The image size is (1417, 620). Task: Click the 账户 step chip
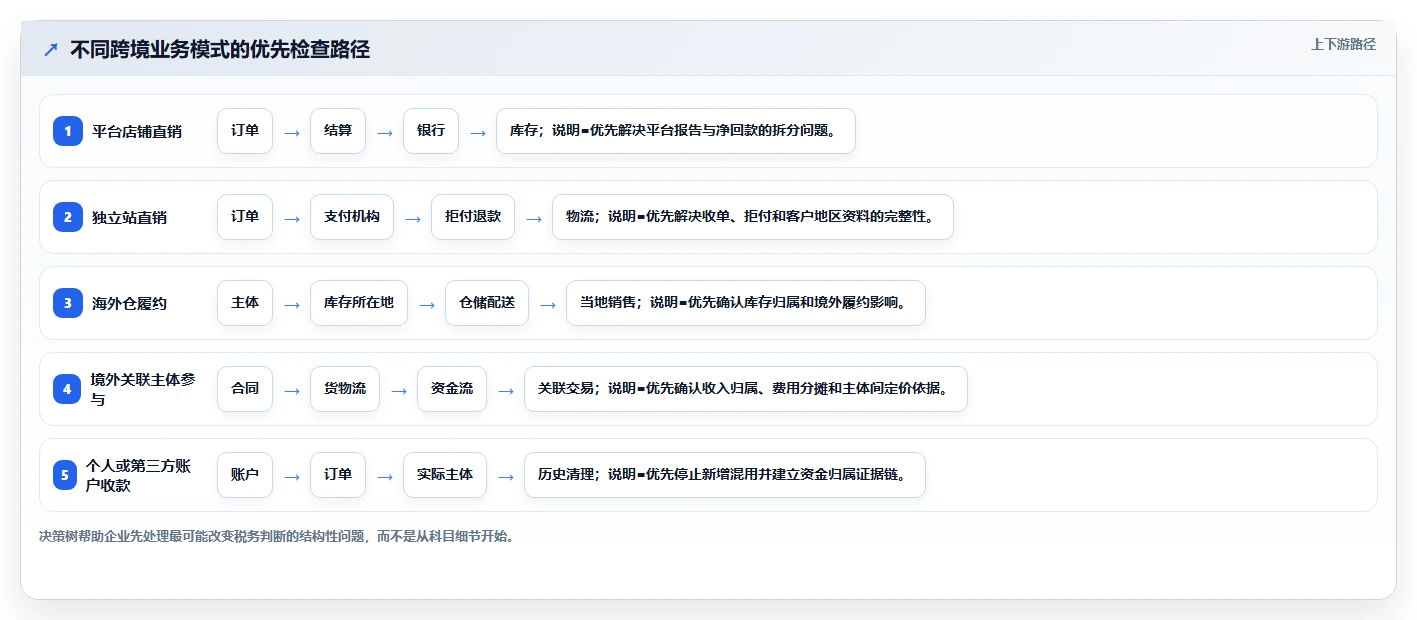tap(245, 475)
